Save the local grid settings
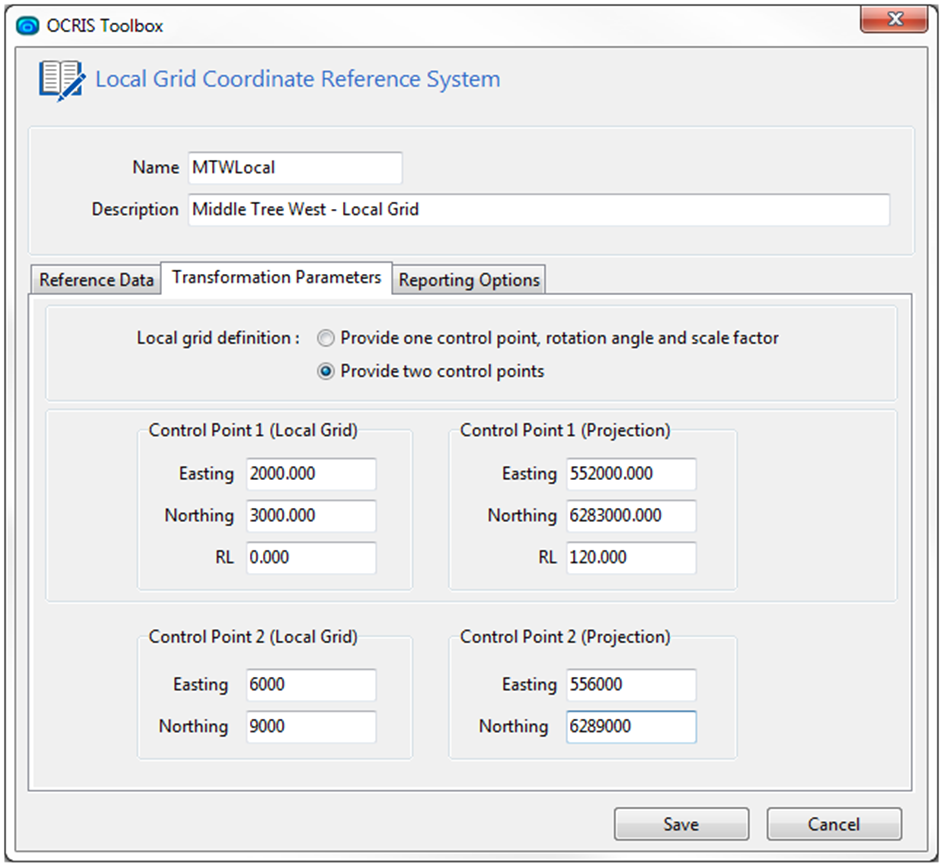The width and height of the screenshot is (943, 868). coord(681,824)
